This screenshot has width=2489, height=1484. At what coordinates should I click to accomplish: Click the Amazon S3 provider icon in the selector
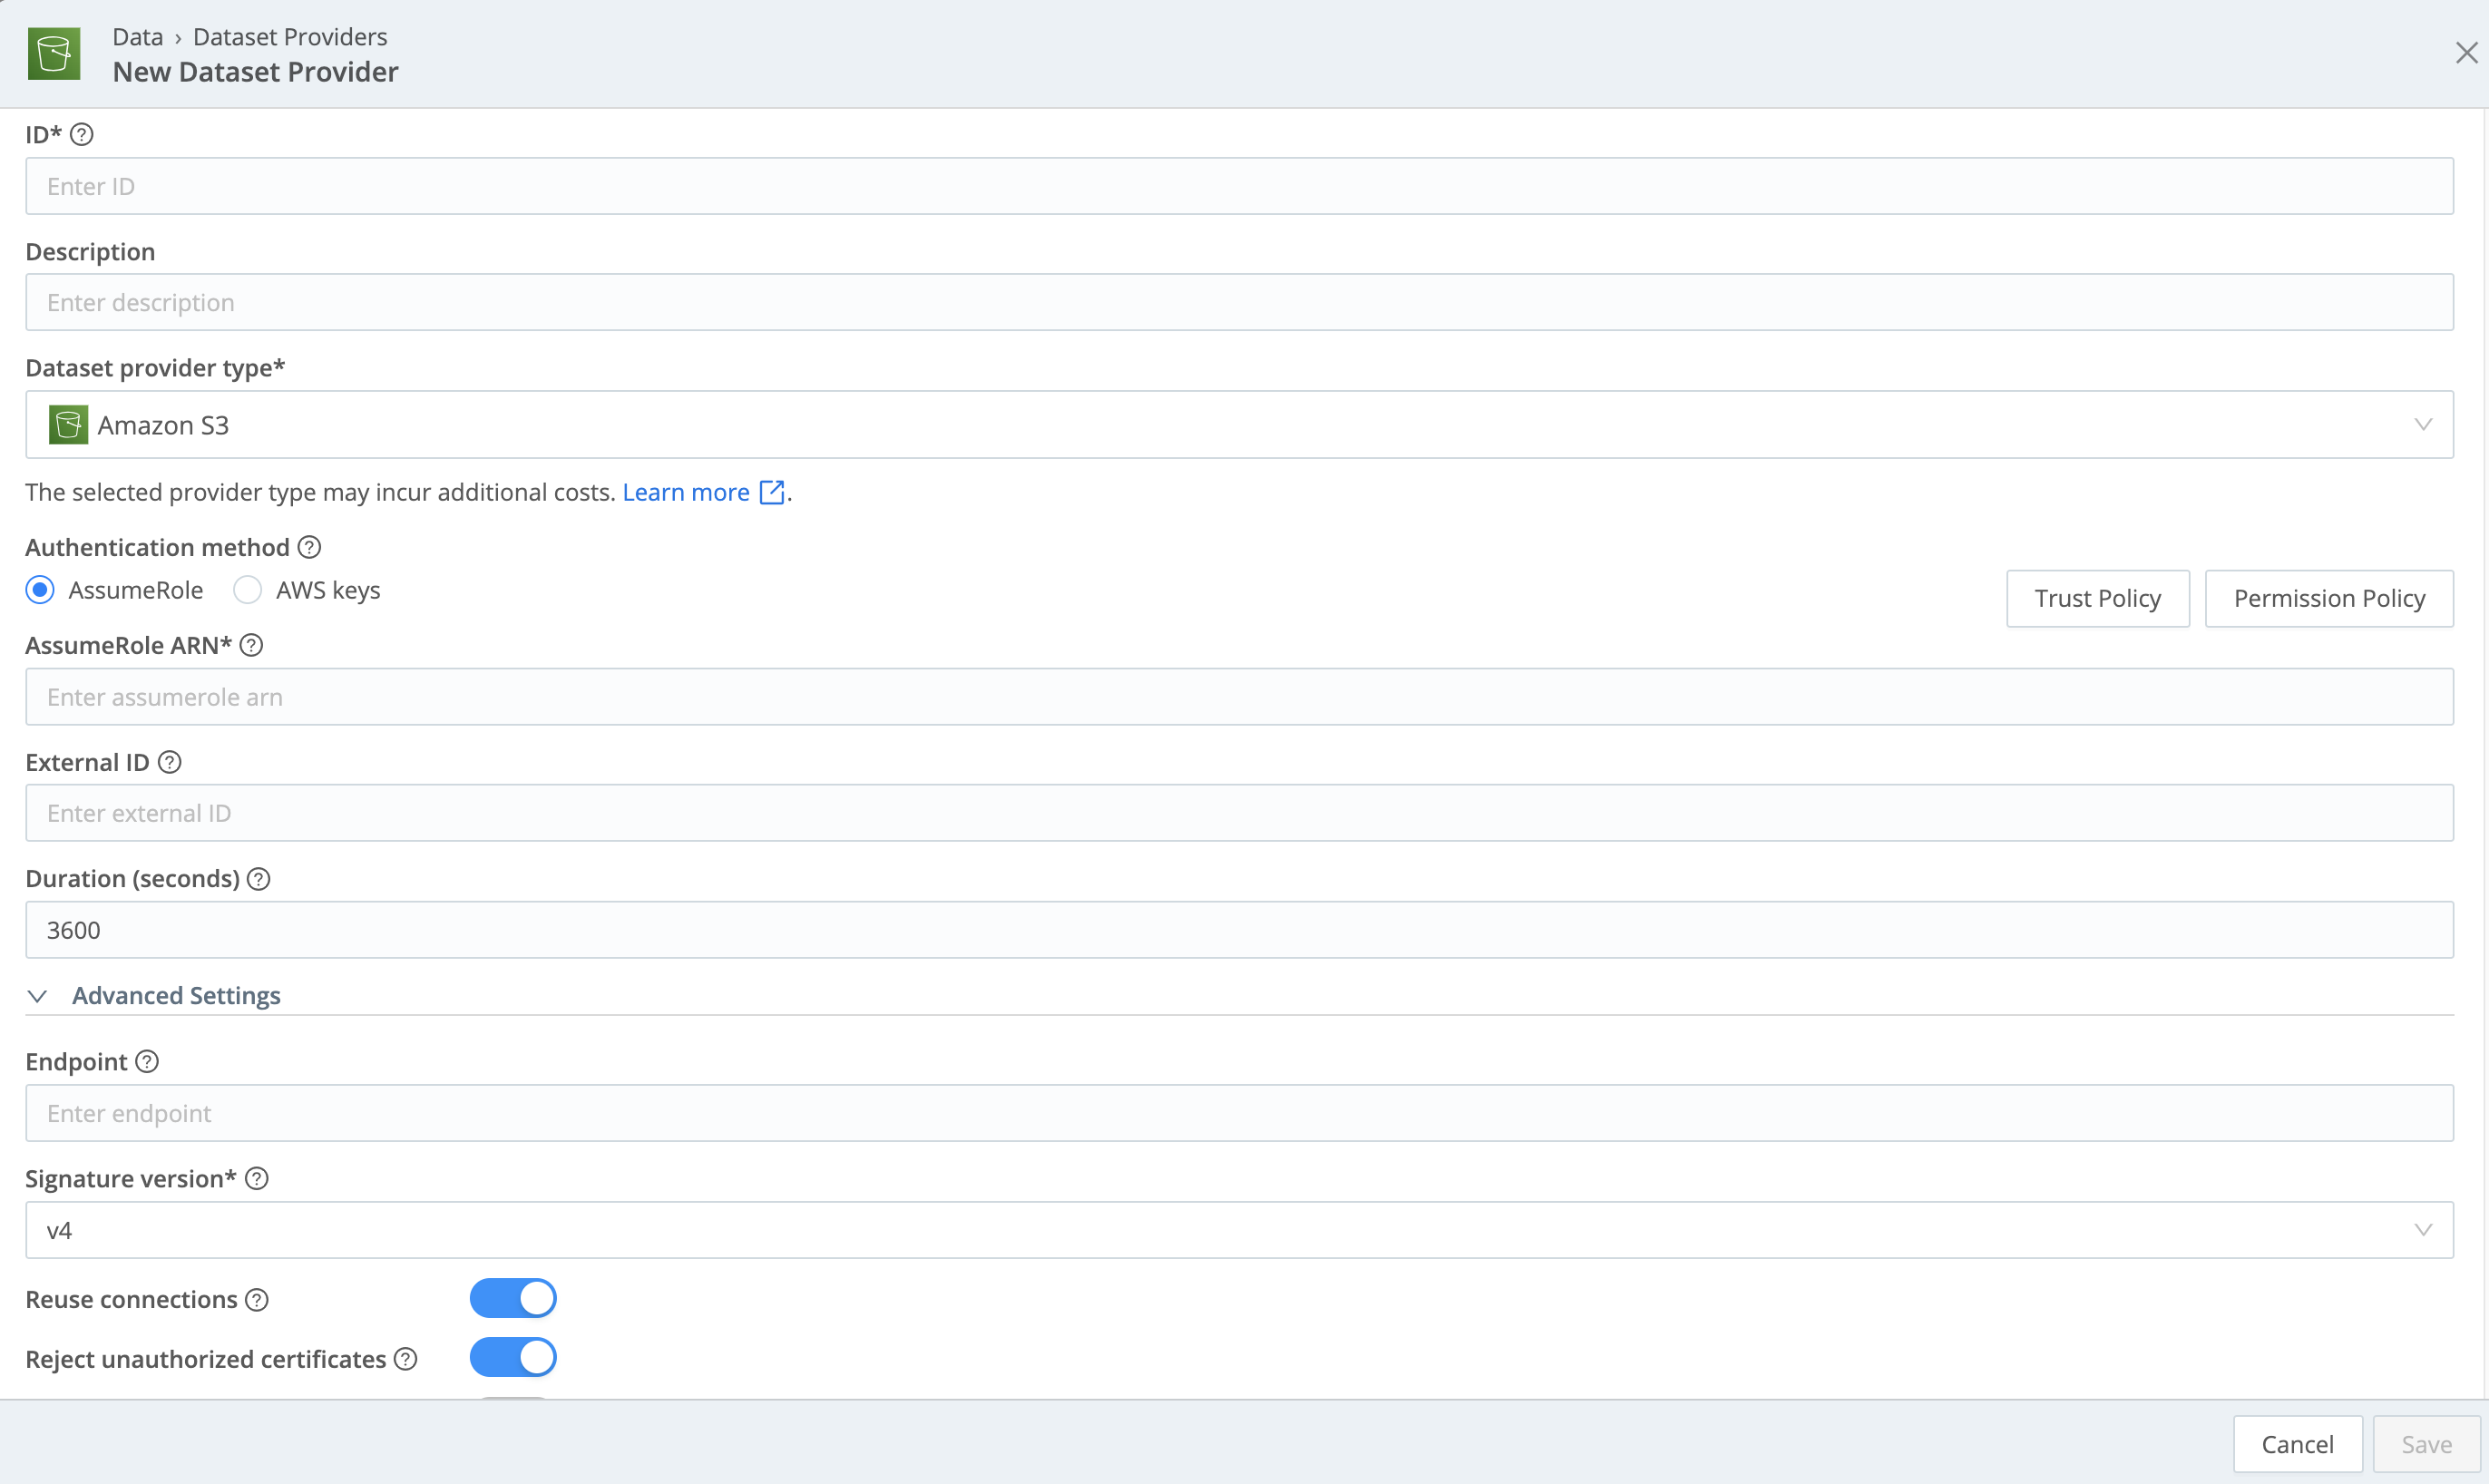[67, 424]
